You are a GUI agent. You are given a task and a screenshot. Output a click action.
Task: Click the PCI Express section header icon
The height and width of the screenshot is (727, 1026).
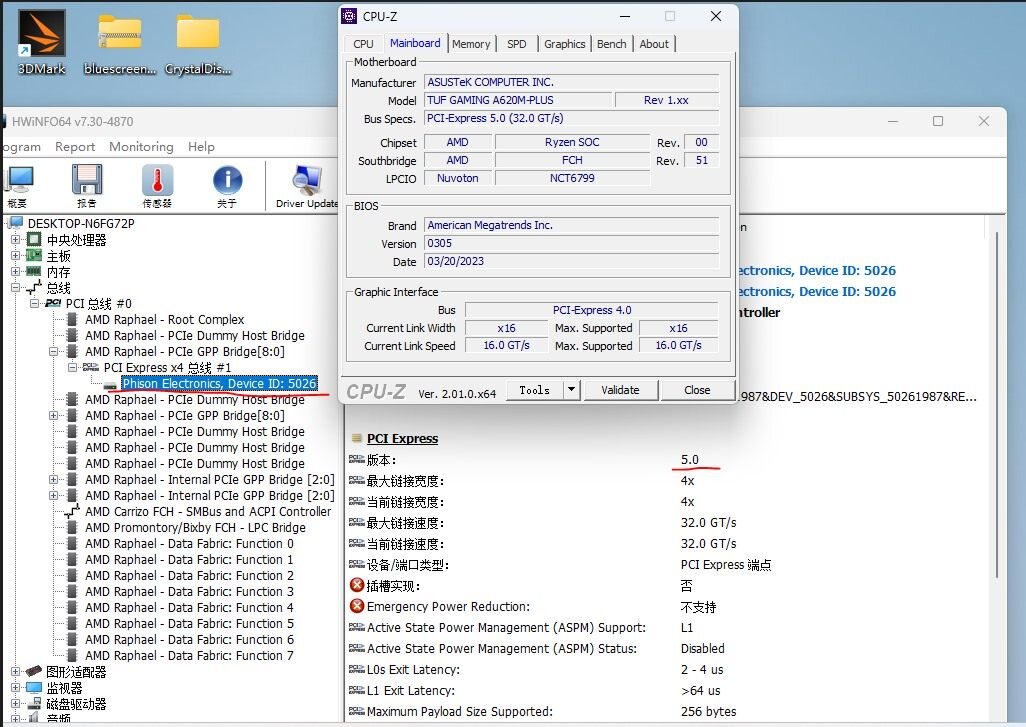(x=357, y=438)
